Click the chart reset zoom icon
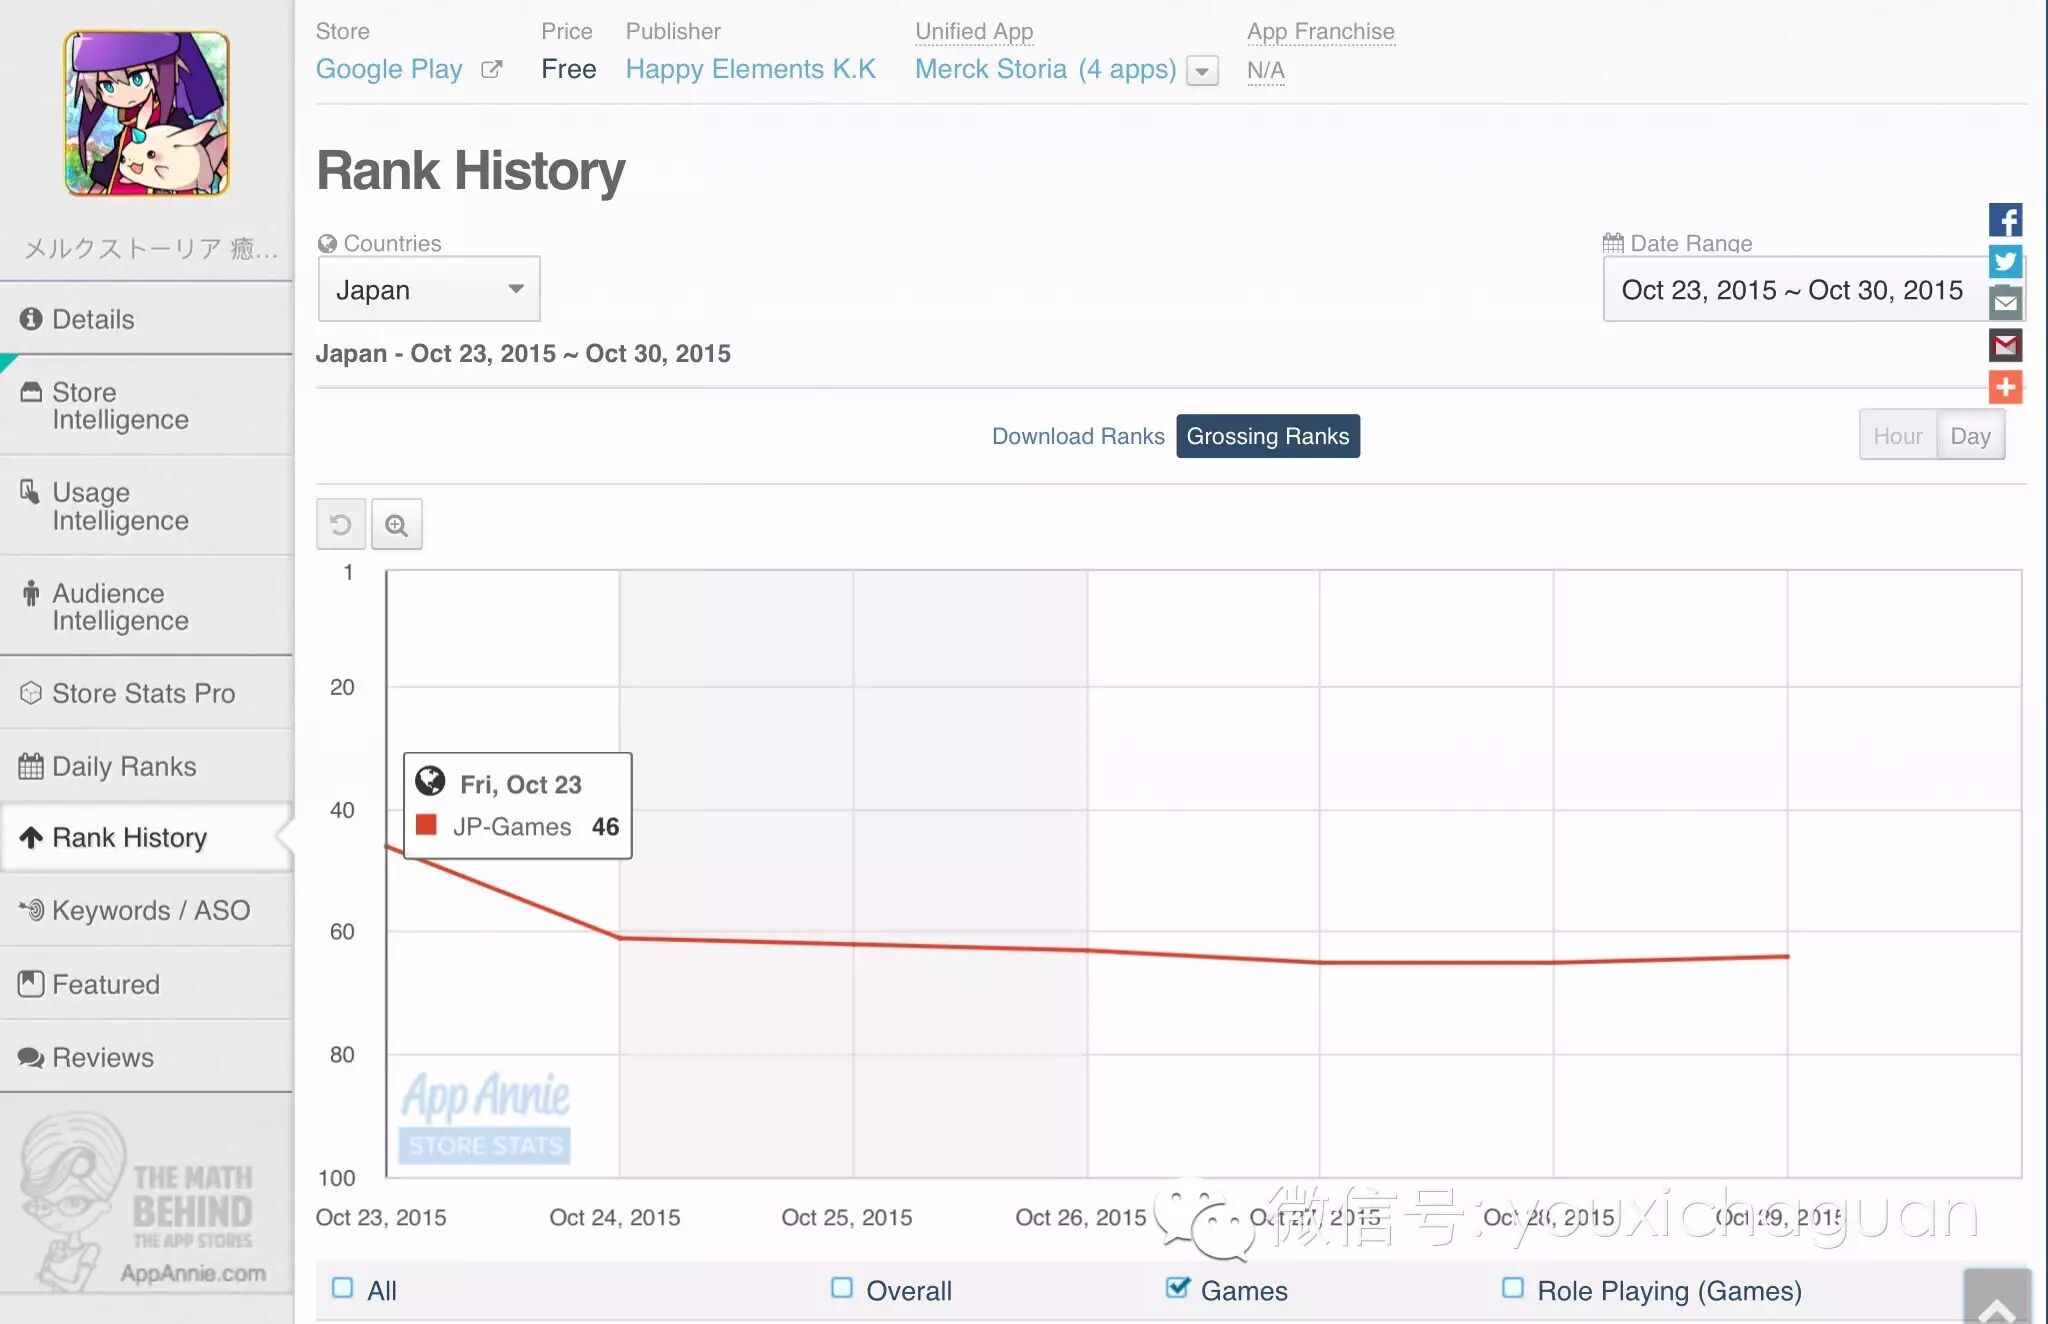The height and width of the screenshot is (1324, 2048). coord(341,525)
